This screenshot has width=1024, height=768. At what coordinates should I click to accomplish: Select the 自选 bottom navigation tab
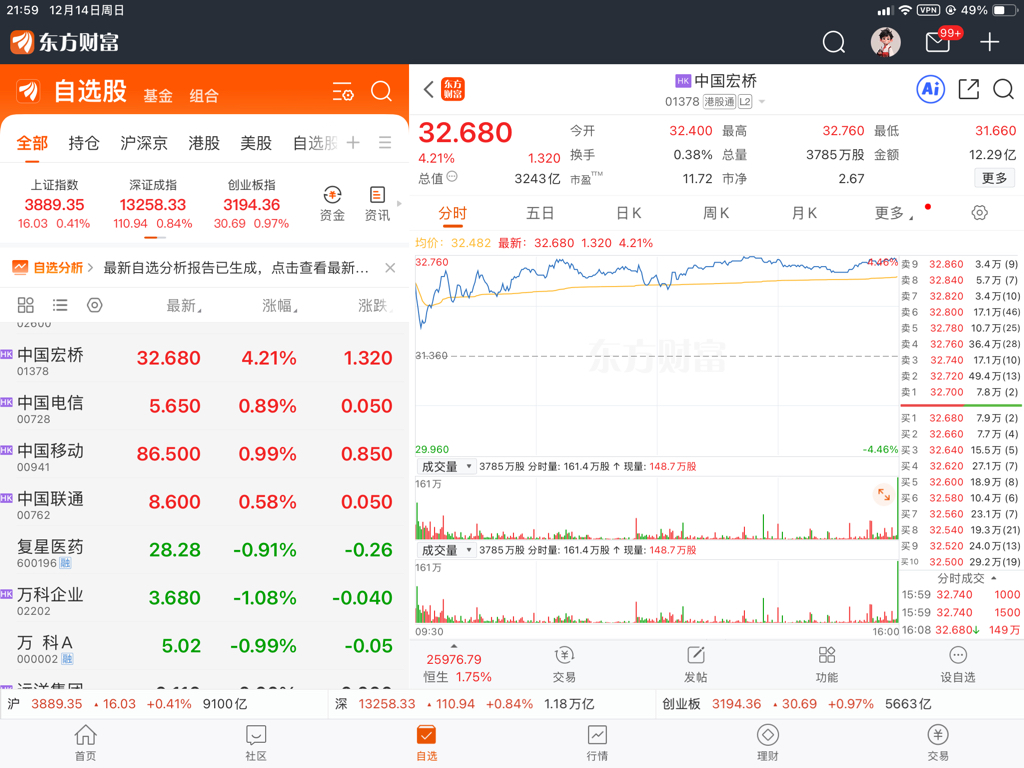click(x=426, y=743)
